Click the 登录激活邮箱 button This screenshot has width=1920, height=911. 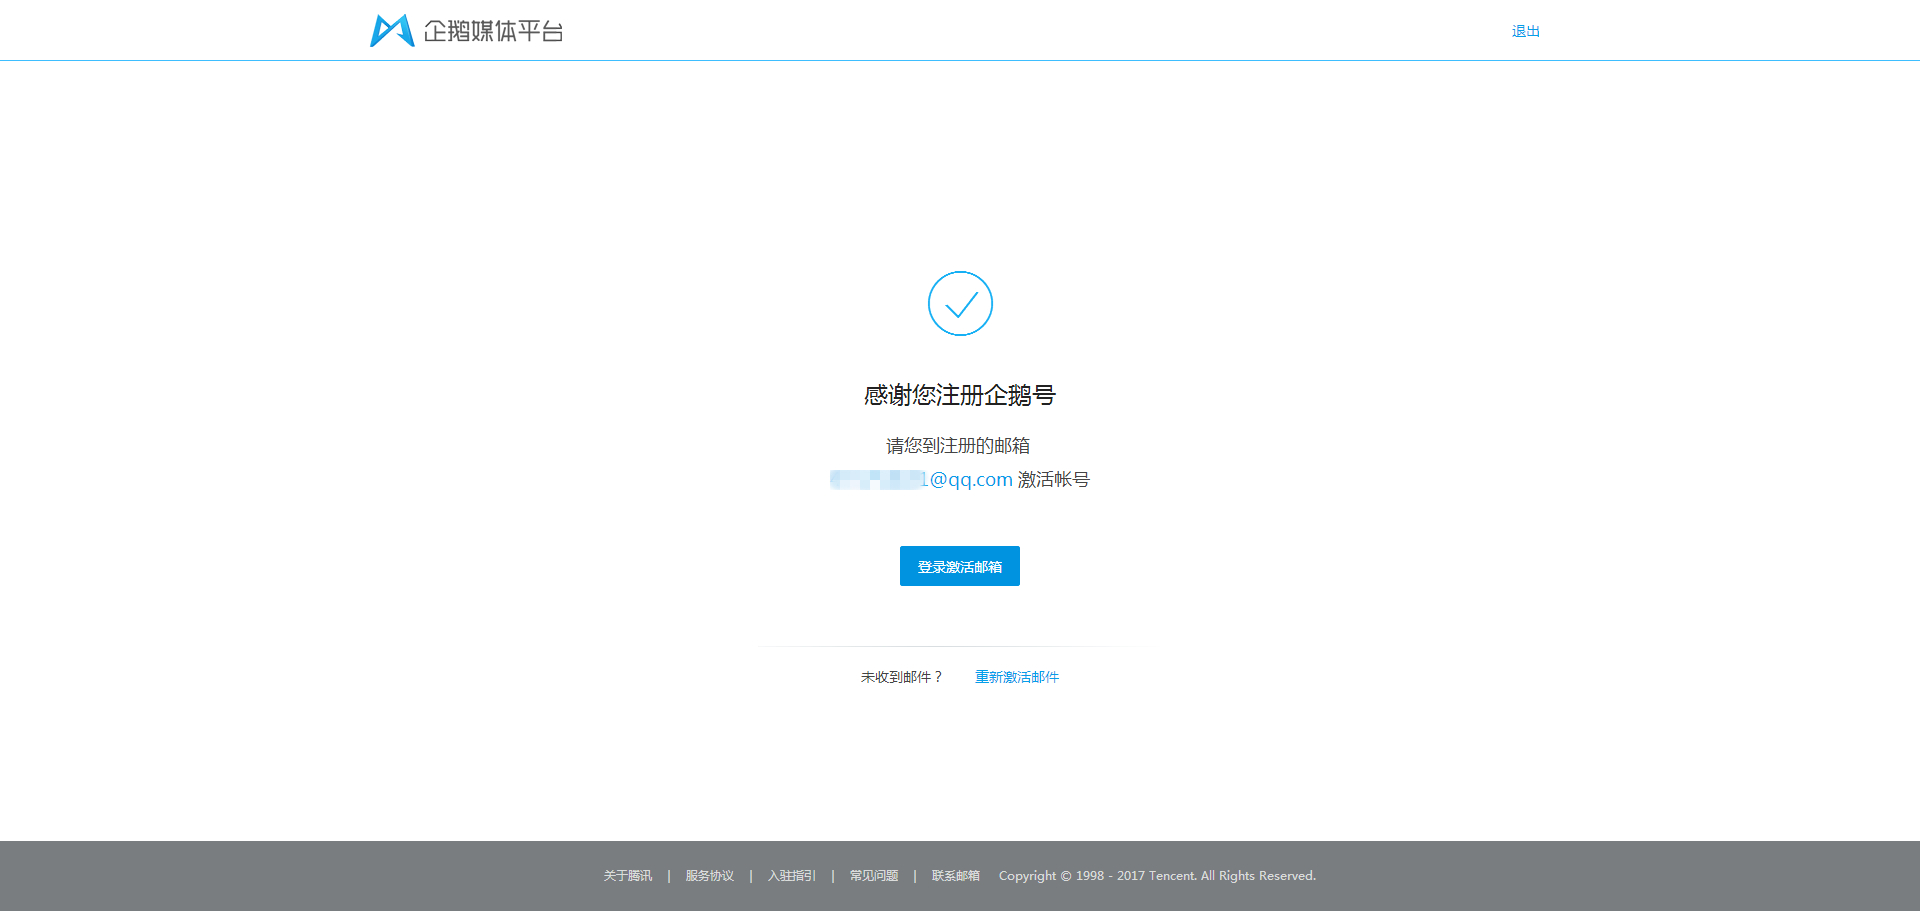959,566
